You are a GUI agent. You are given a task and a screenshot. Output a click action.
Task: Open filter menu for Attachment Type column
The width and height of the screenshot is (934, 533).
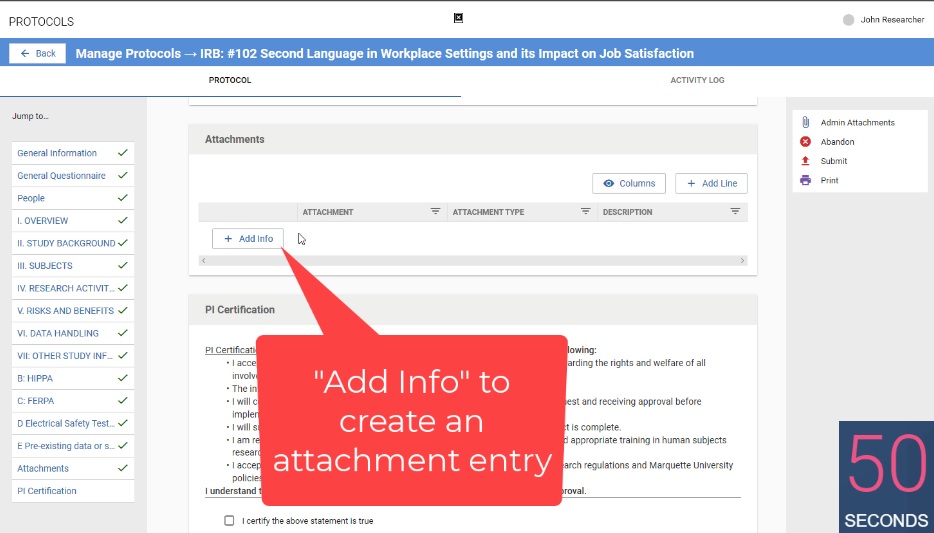(585, 212)
